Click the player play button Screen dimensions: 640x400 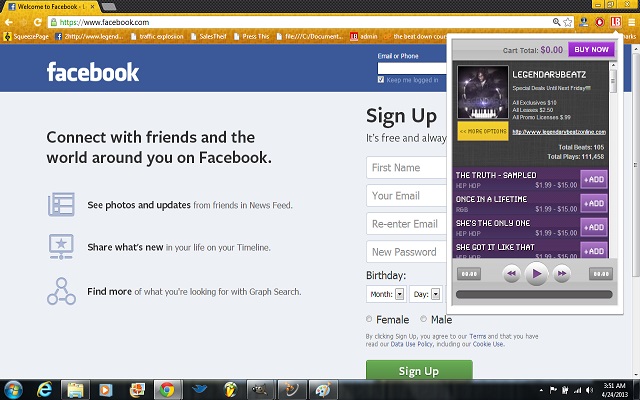pyautogui.click(x=536, y=273)
